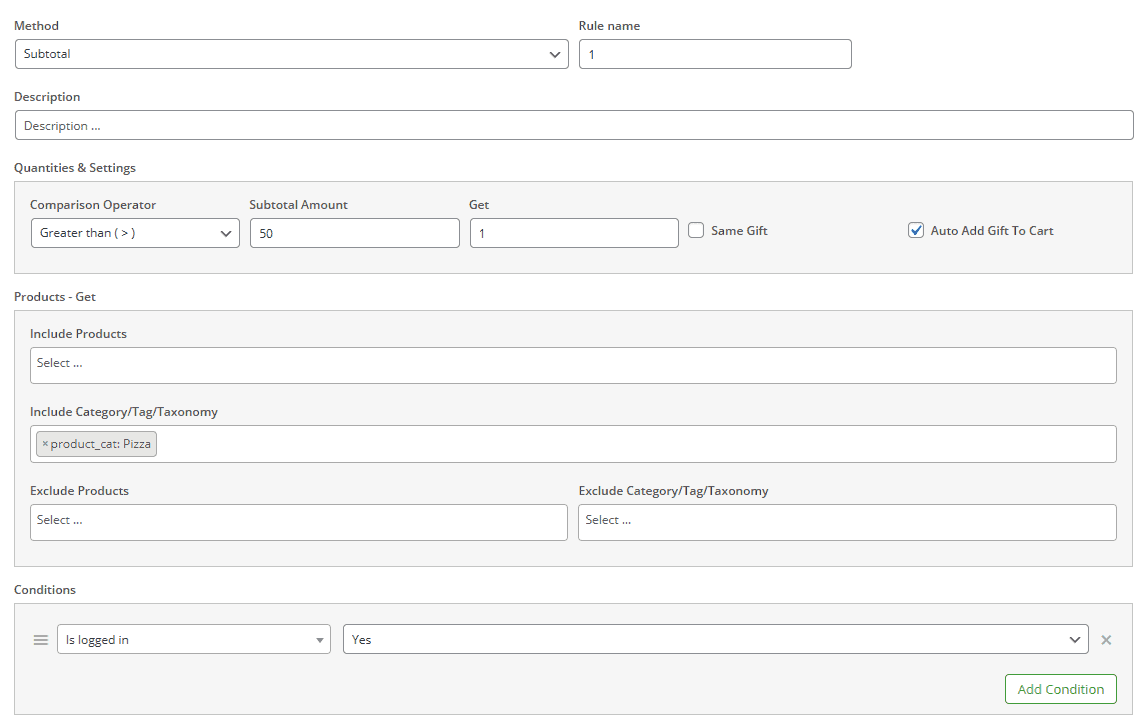This screenshot has width=1142, height=725.
Task: Open the Exclude Products selector
Action: coord(299,522)
